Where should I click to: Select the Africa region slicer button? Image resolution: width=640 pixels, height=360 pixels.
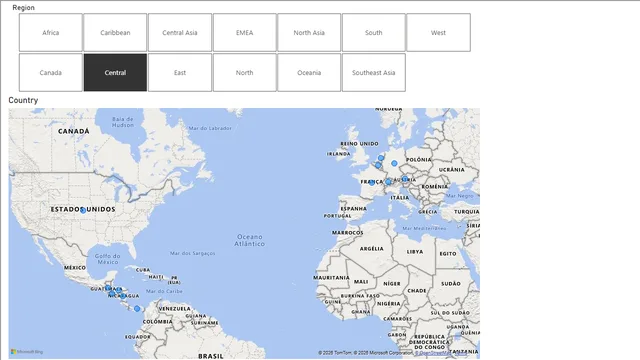point(51,33)
